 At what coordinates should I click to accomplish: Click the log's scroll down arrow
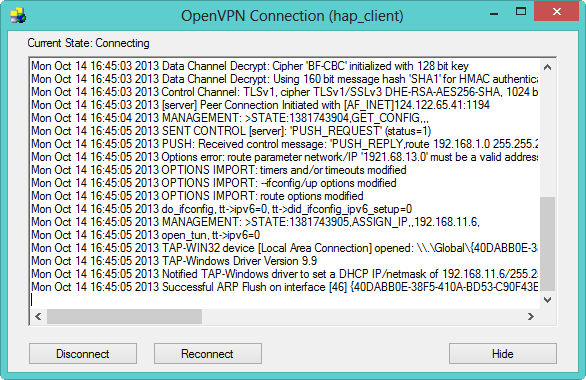548,300
